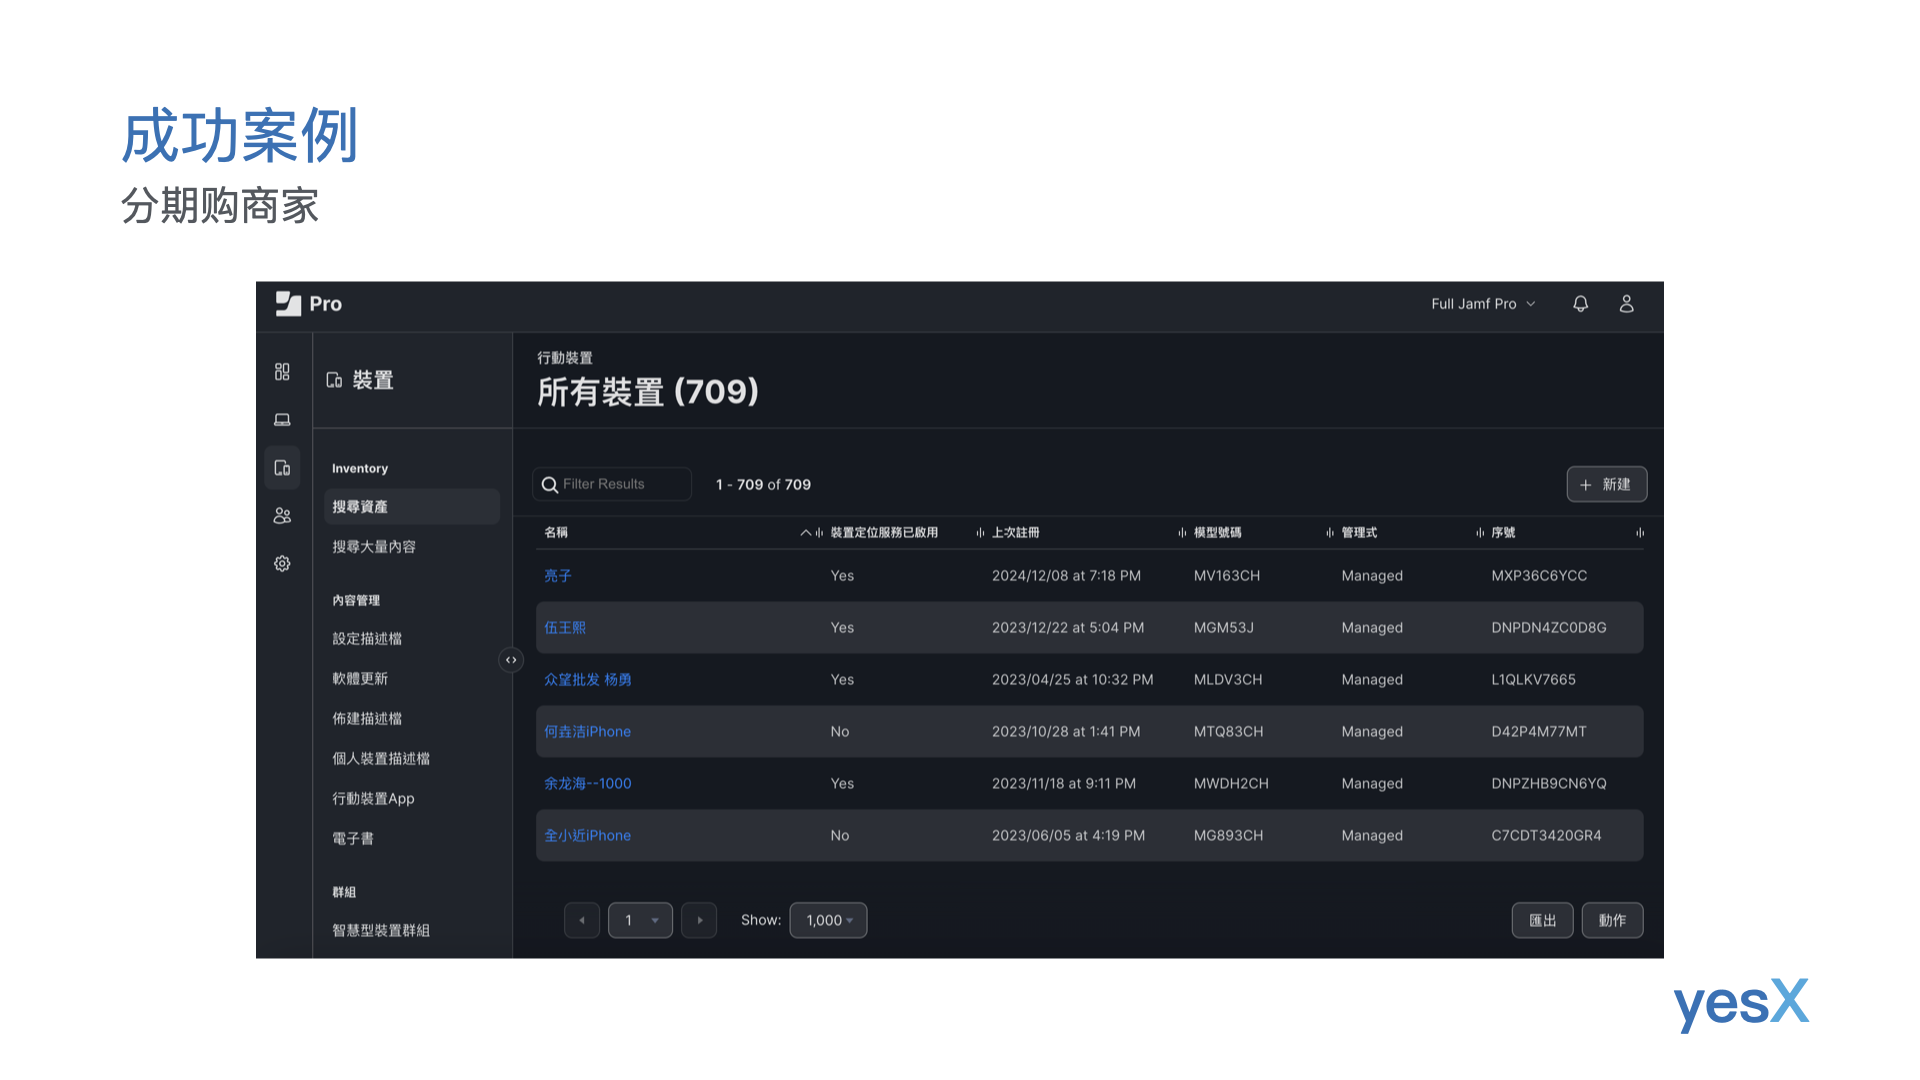Open the Show 1,000 rows dropdown
Image resolution: width=1920 pixels, height=1080 pixels.
tap(828, 921)
